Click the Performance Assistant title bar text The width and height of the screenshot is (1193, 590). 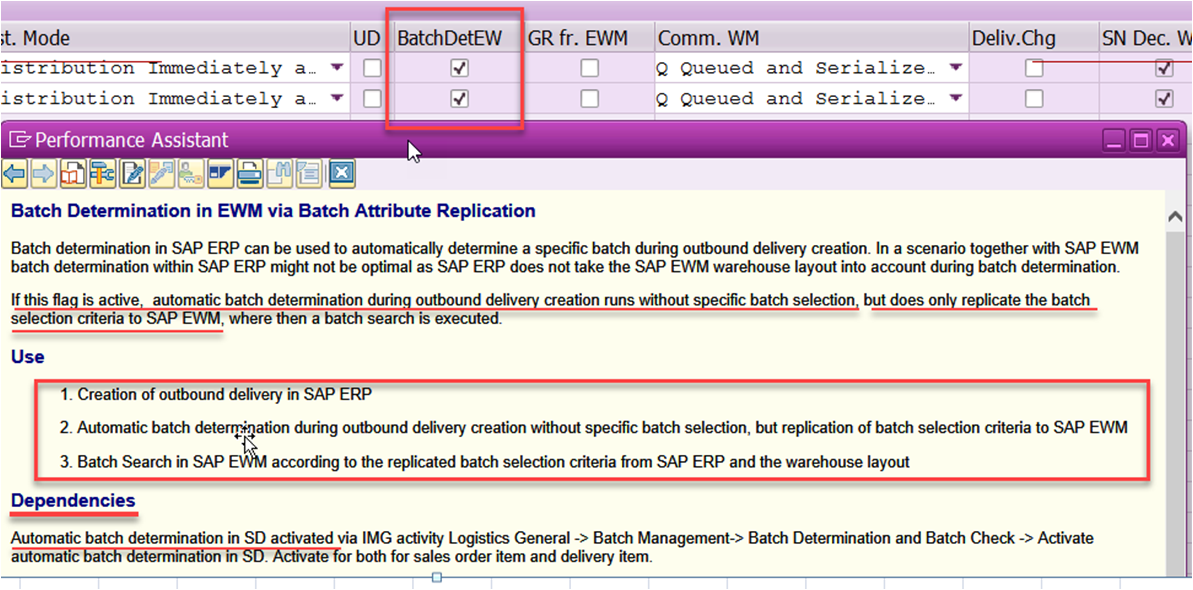click(132, 140)
